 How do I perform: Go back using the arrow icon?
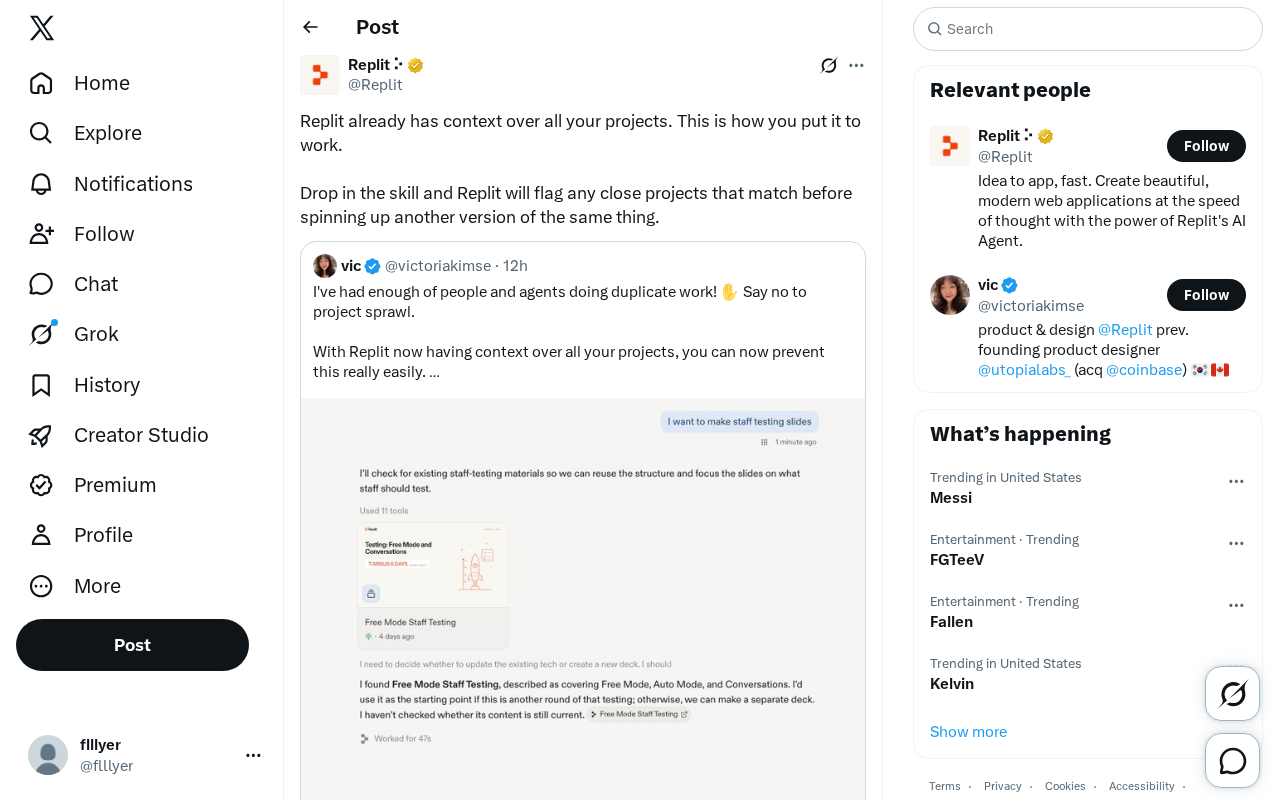pyautogui.click(x=310, y=27)
